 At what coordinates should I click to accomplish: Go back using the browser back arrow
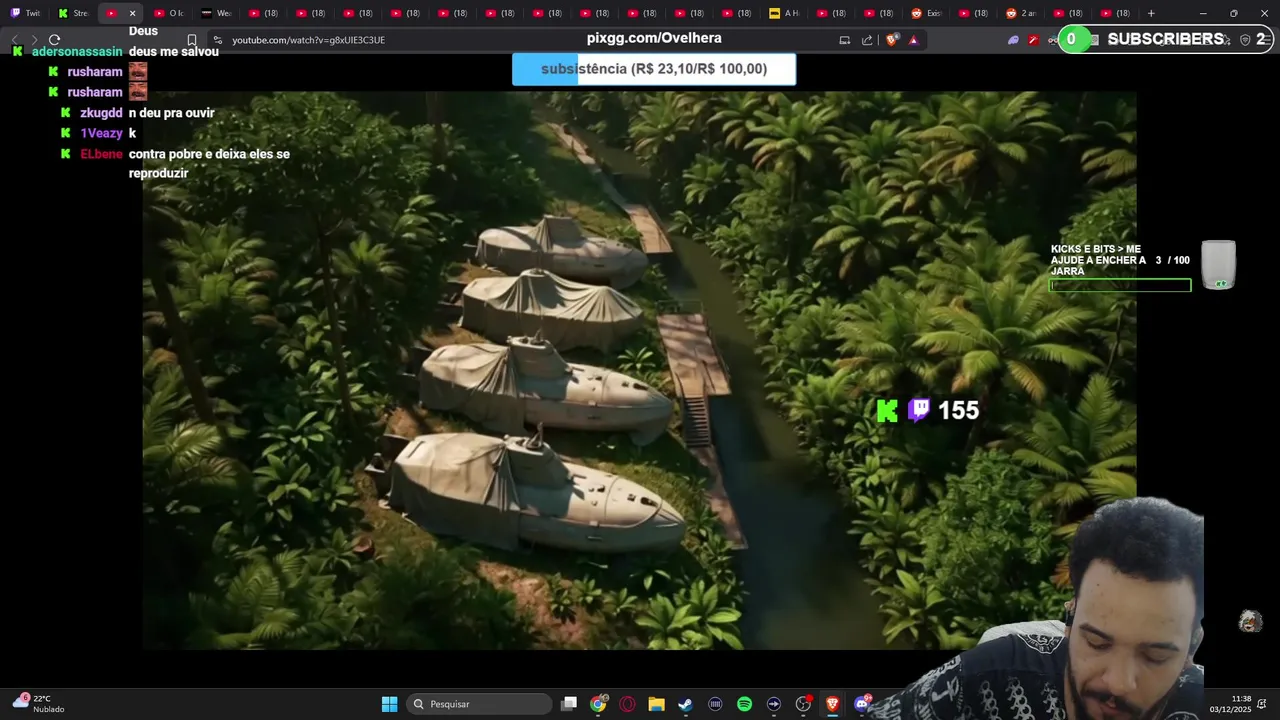14,40
